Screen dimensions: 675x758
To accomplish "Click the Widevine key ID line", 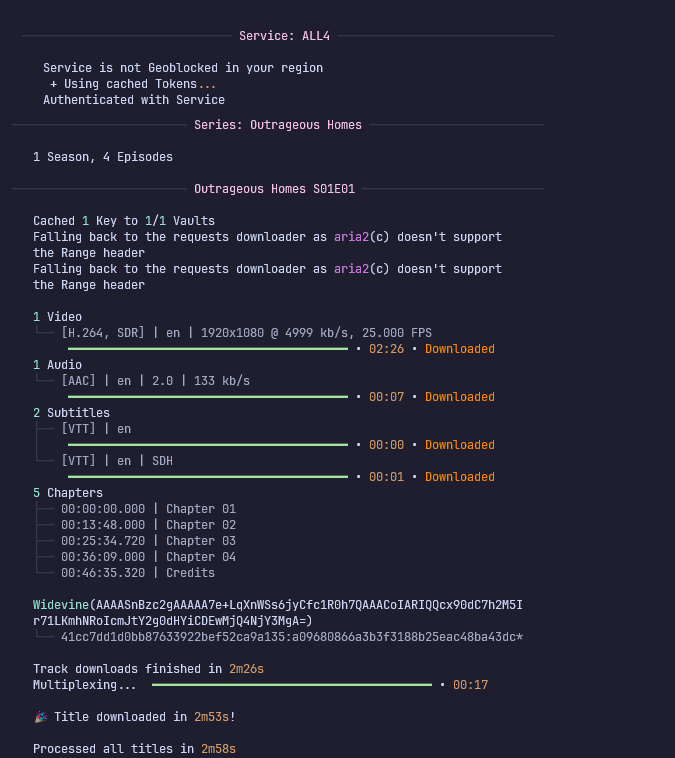I will click(x=292, y=637).
